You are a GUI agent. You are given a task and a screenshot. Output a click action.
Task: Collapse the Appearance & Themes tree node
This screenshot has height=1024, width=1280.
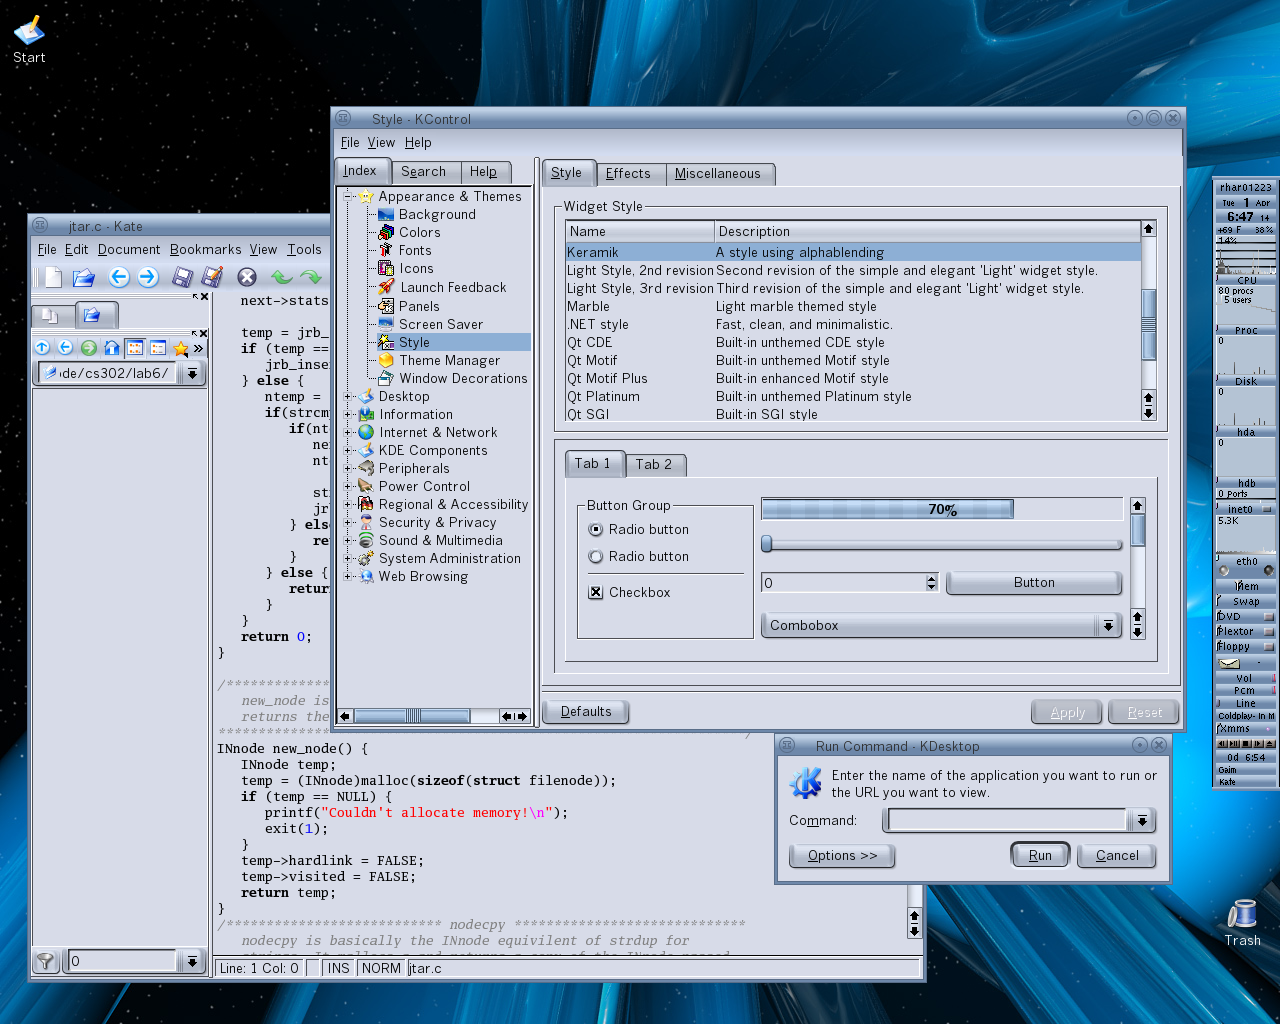[348, 196]
